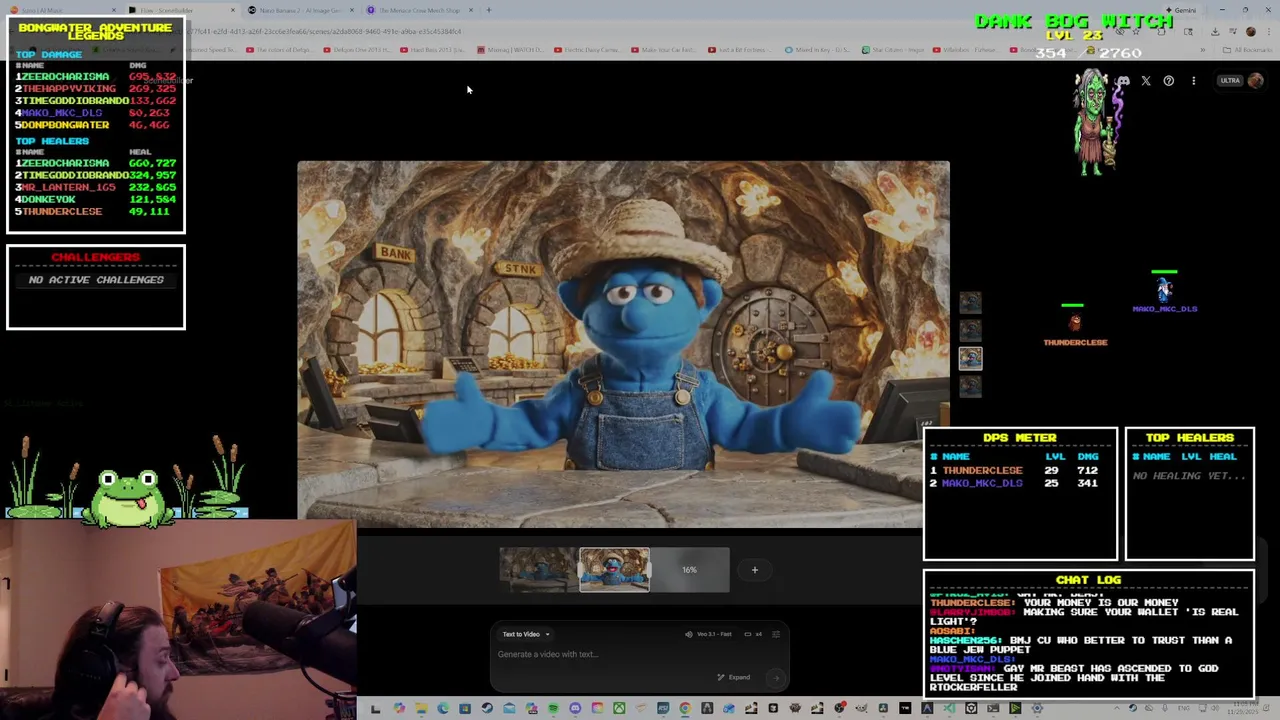Viewport: 1280px width, 720px height.
Task: Open Chrome profile avatar
Action: tap(1251, 31)
